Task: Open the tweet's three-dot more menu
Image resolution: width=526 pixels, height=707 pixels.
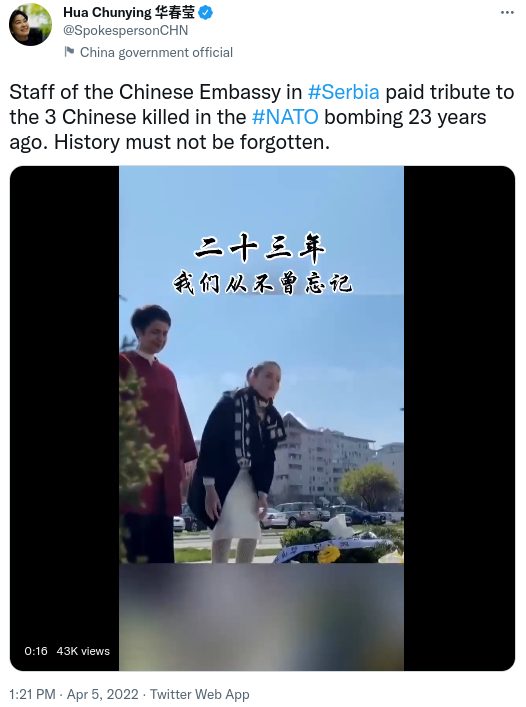Action: click(507, 13)
